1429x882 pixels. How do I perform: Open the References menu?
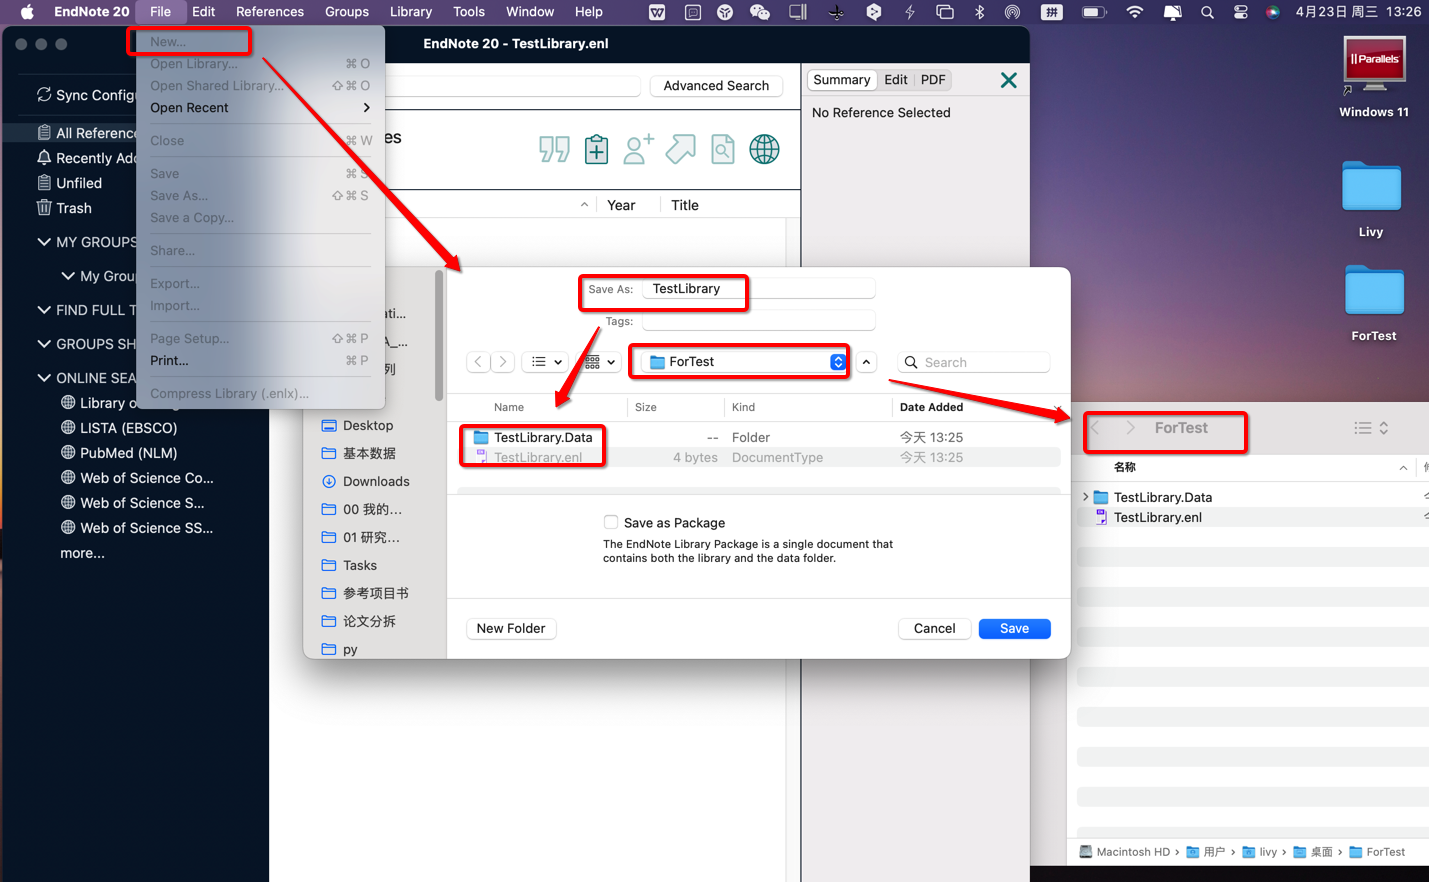click(270, 12)
